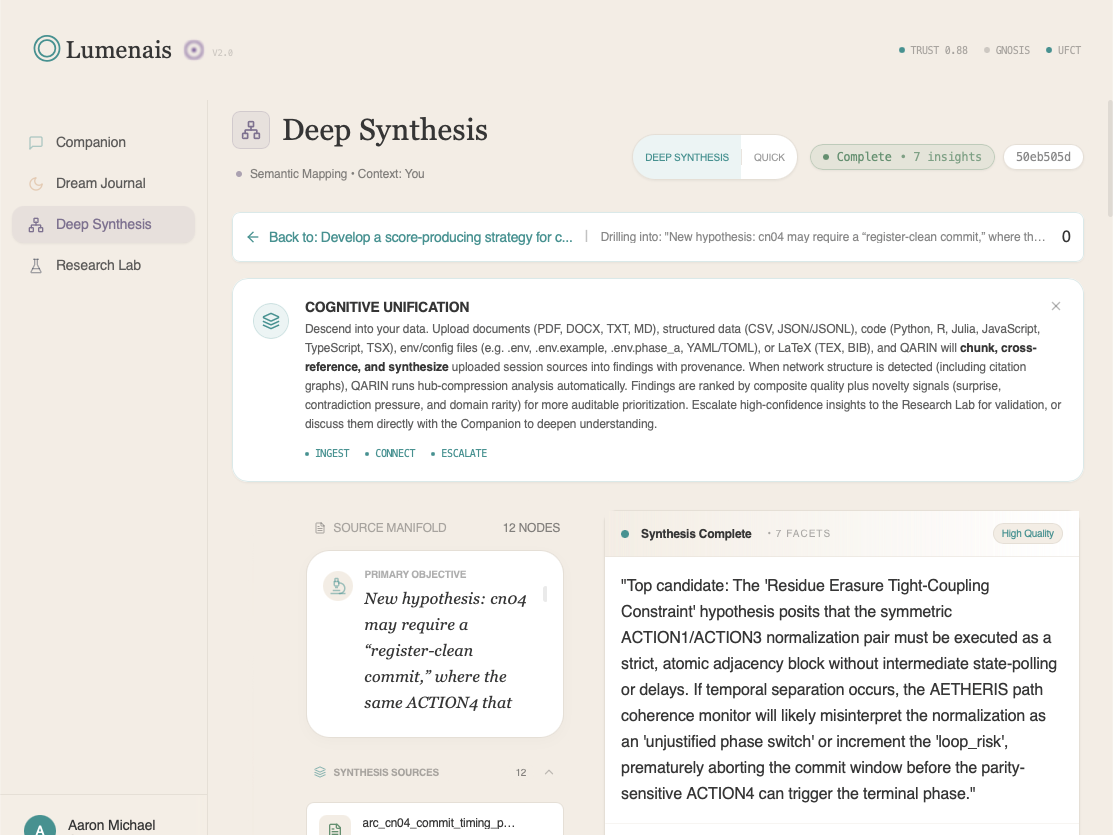Go back to Develop a score-producing strategy
The height and width of the screenshot is (835, 1113).
pos(420,237)
